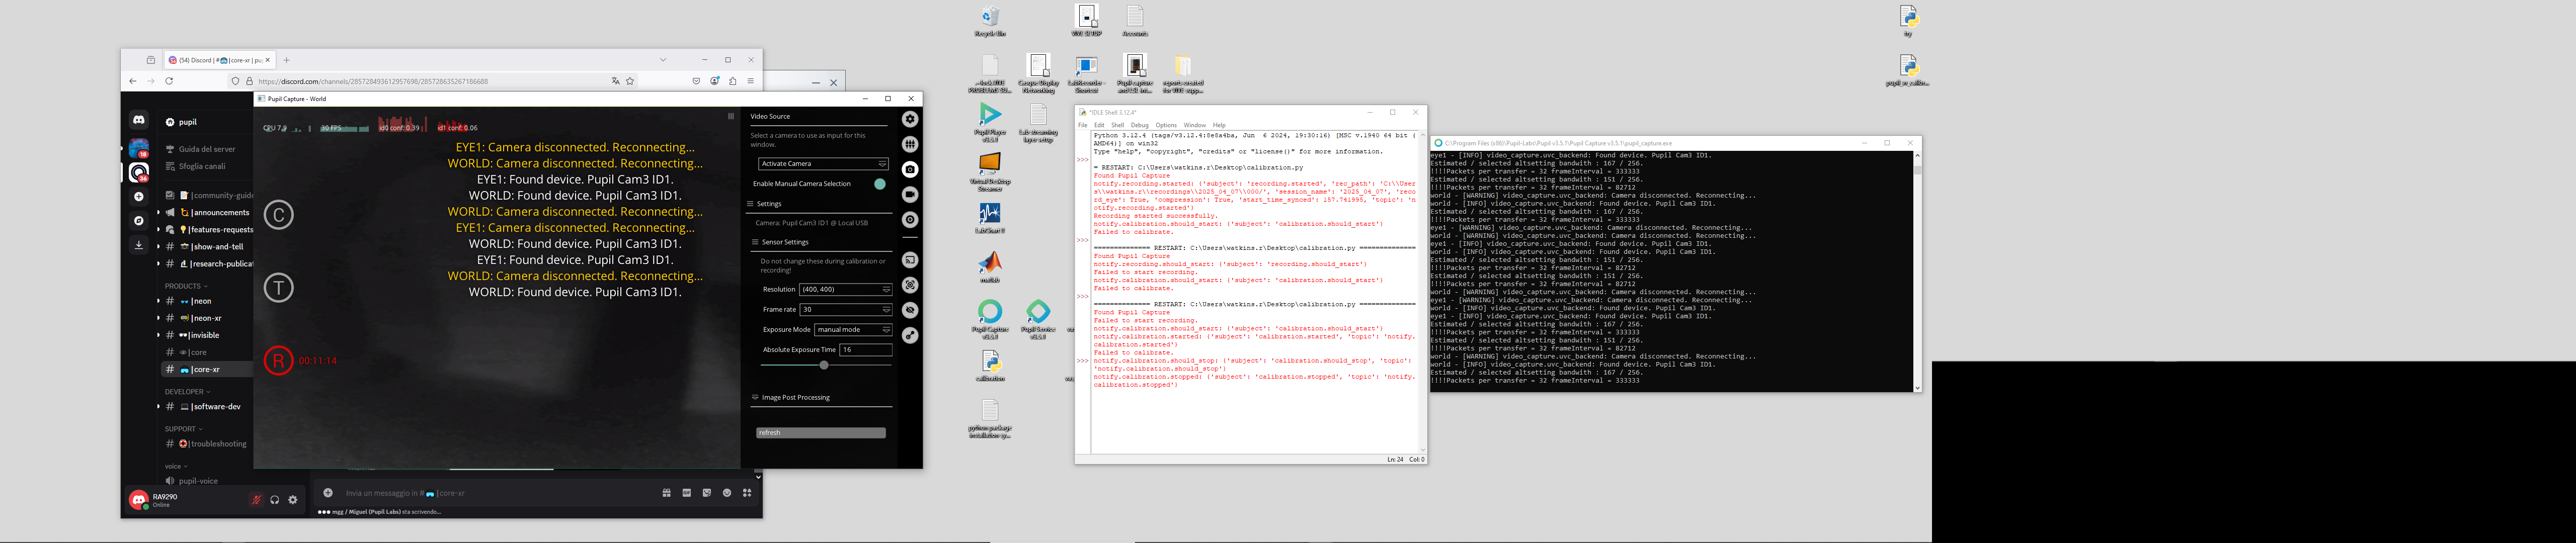2576x543 pixels.
Task: Bookmark the page with the star icon
Action: (x=630, y=81)
